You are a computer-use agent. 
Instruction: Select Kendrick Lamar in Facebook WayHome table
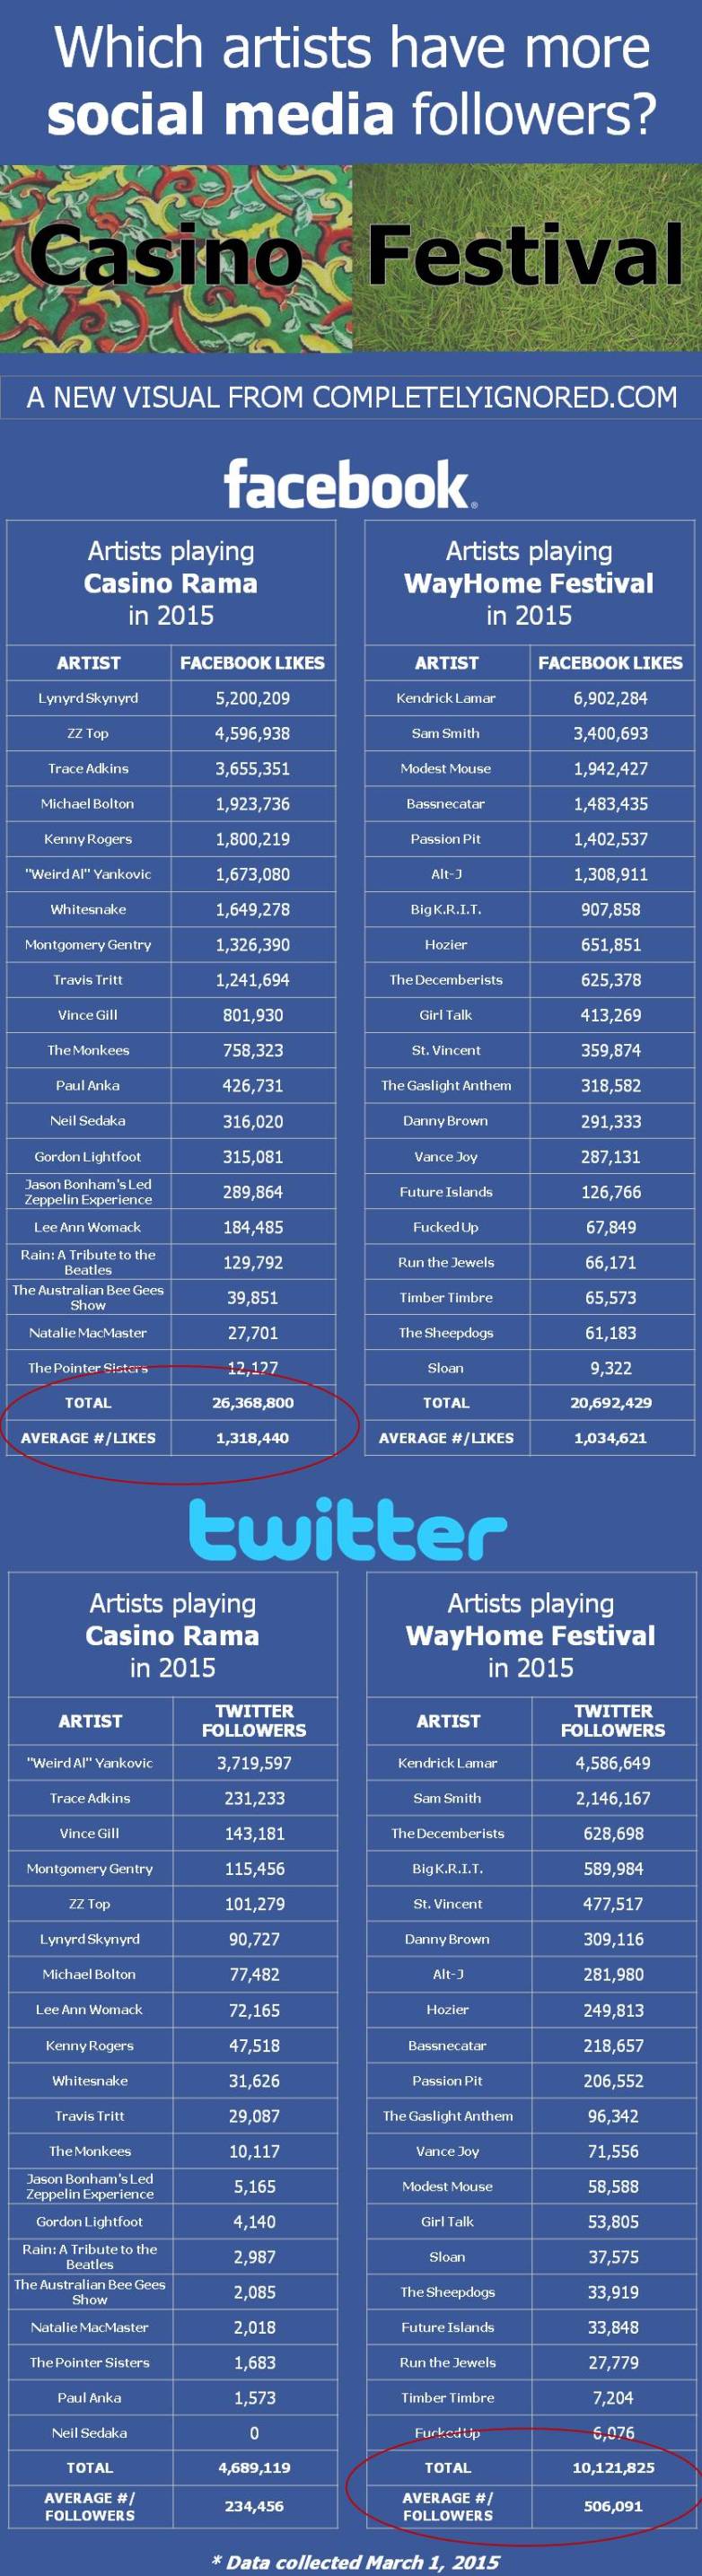446,698
